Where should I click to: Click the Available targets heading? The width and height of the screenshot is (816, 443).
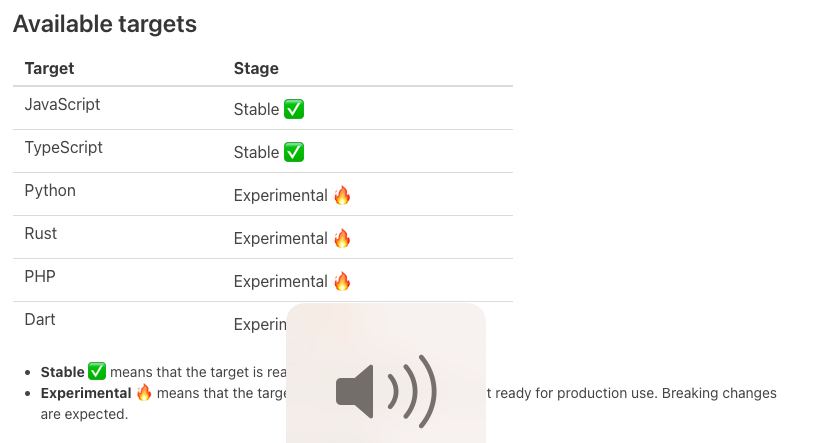[105, 24]
